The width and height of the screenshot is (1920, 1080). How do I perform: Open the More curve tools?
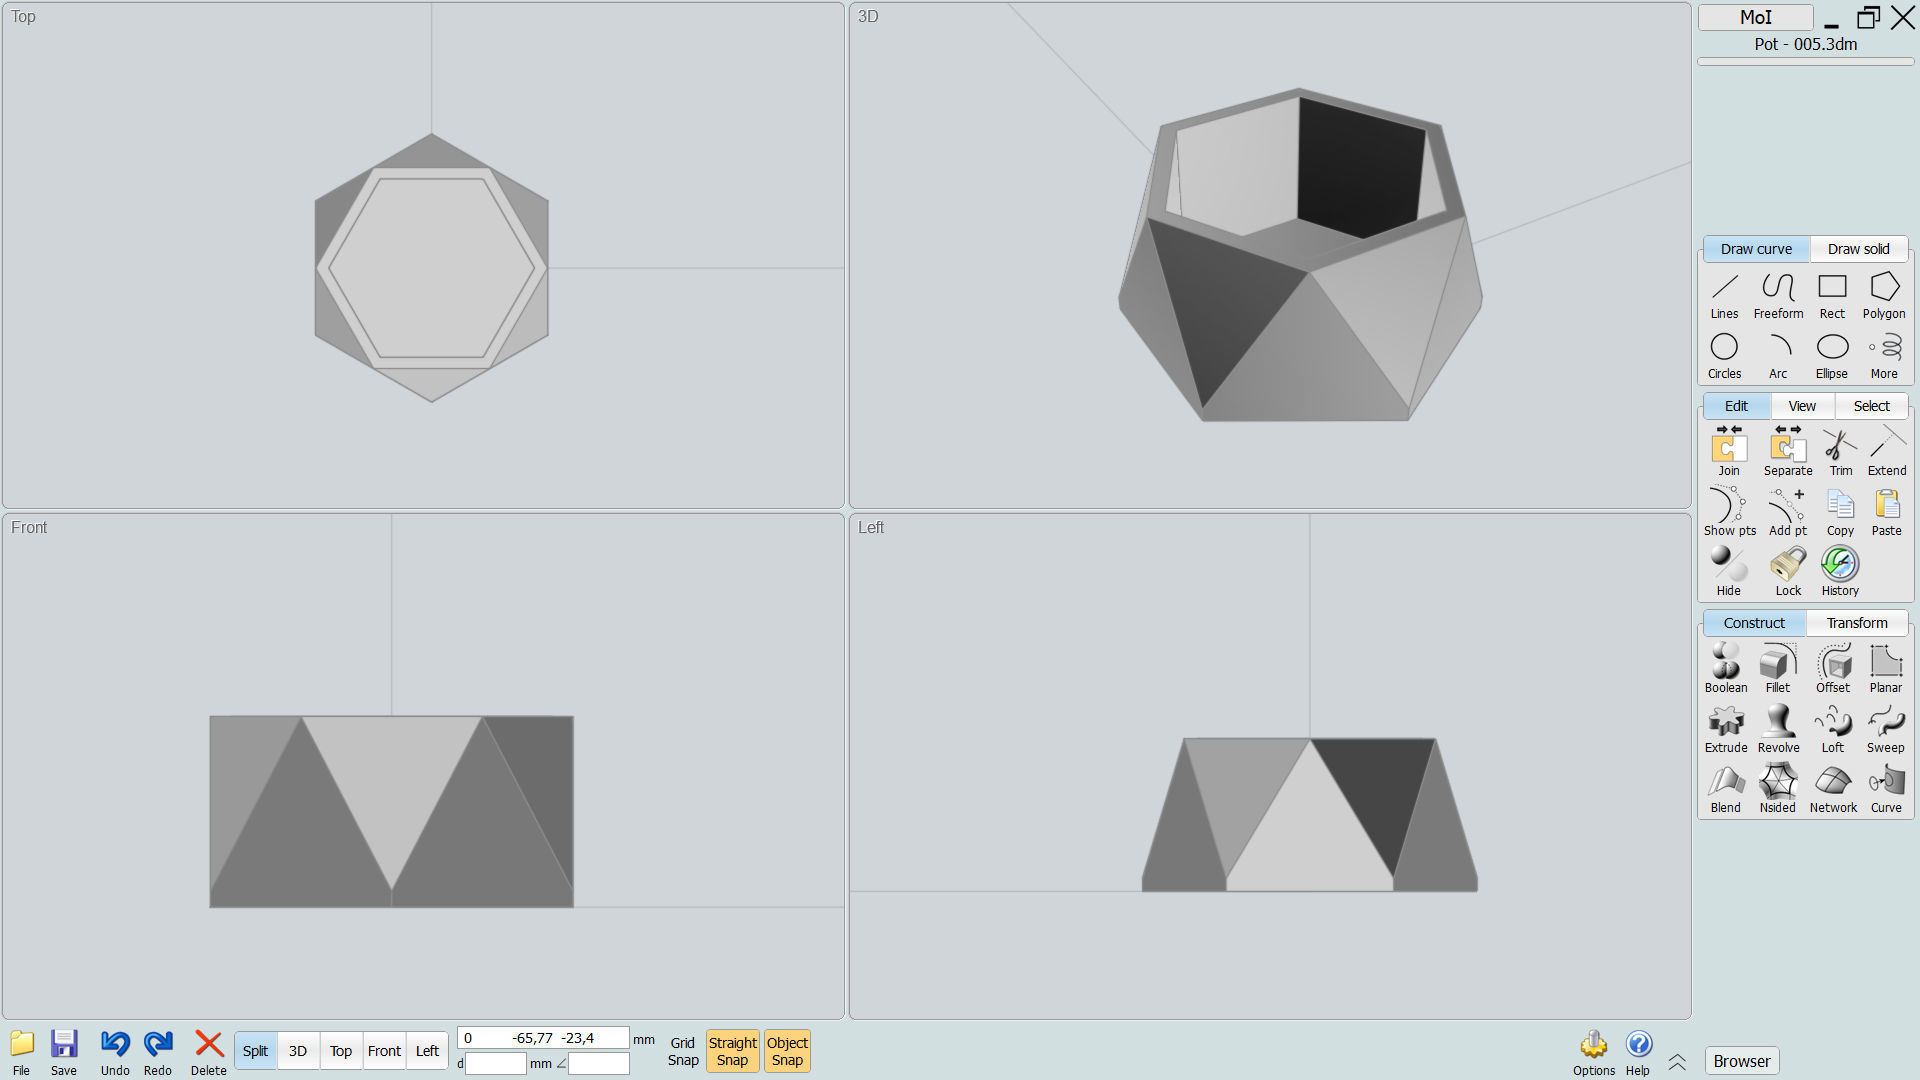click(x=1884, y=356)
